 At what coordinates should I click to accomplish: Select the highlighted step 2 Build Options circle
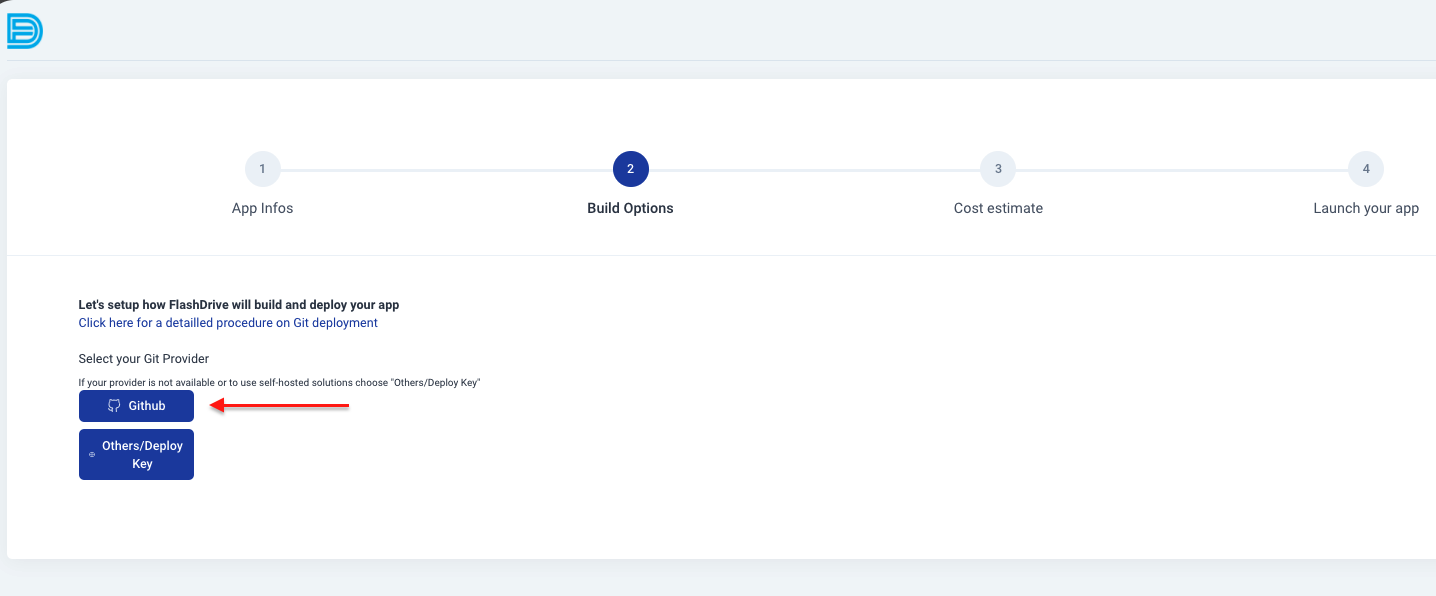630,168
